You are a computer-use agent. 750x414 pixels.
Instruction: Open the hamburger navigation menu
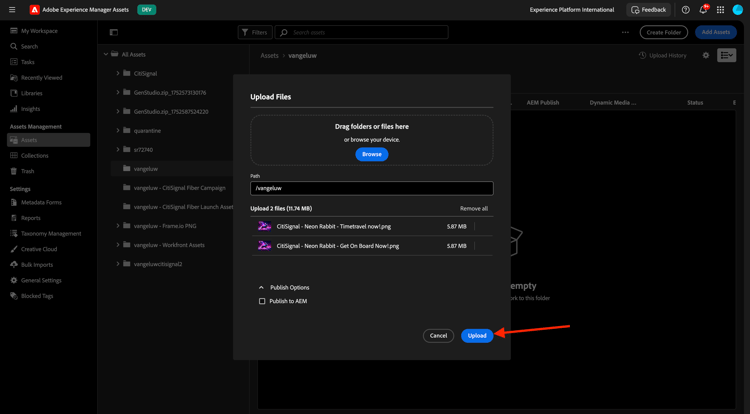coord(12,10)
